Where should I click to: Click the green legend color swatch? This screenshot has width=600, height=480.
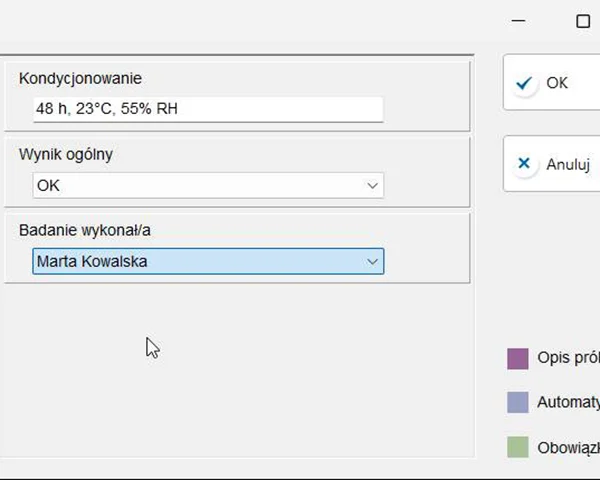[518, 447]
